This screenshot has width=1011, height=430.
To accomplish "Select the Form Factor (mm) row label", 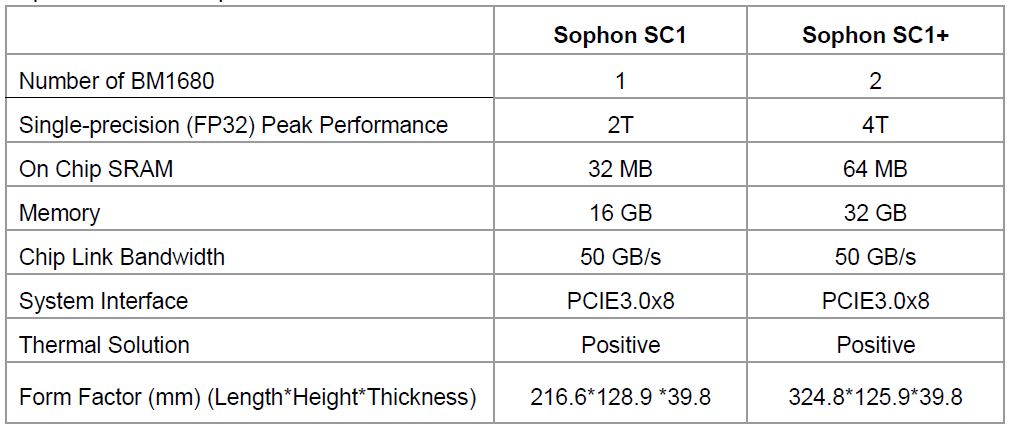I will coord(247,397).
